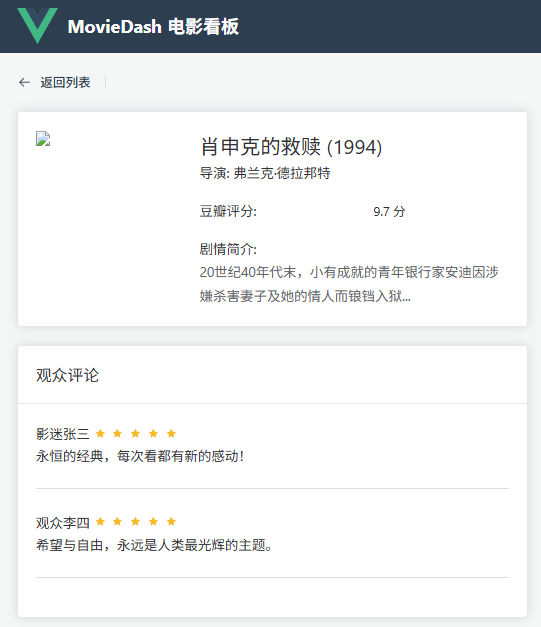The image size is (541, 627).
Task: Click the 9.7 分 rating value
Action: (x=389, y=211)
